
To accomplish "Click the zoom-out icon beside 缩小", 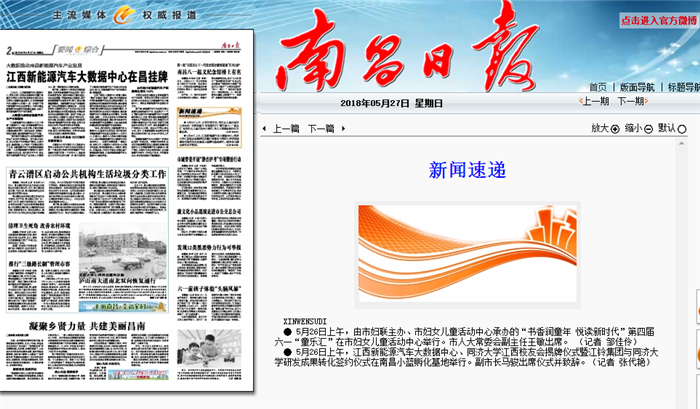I will 648,129.
